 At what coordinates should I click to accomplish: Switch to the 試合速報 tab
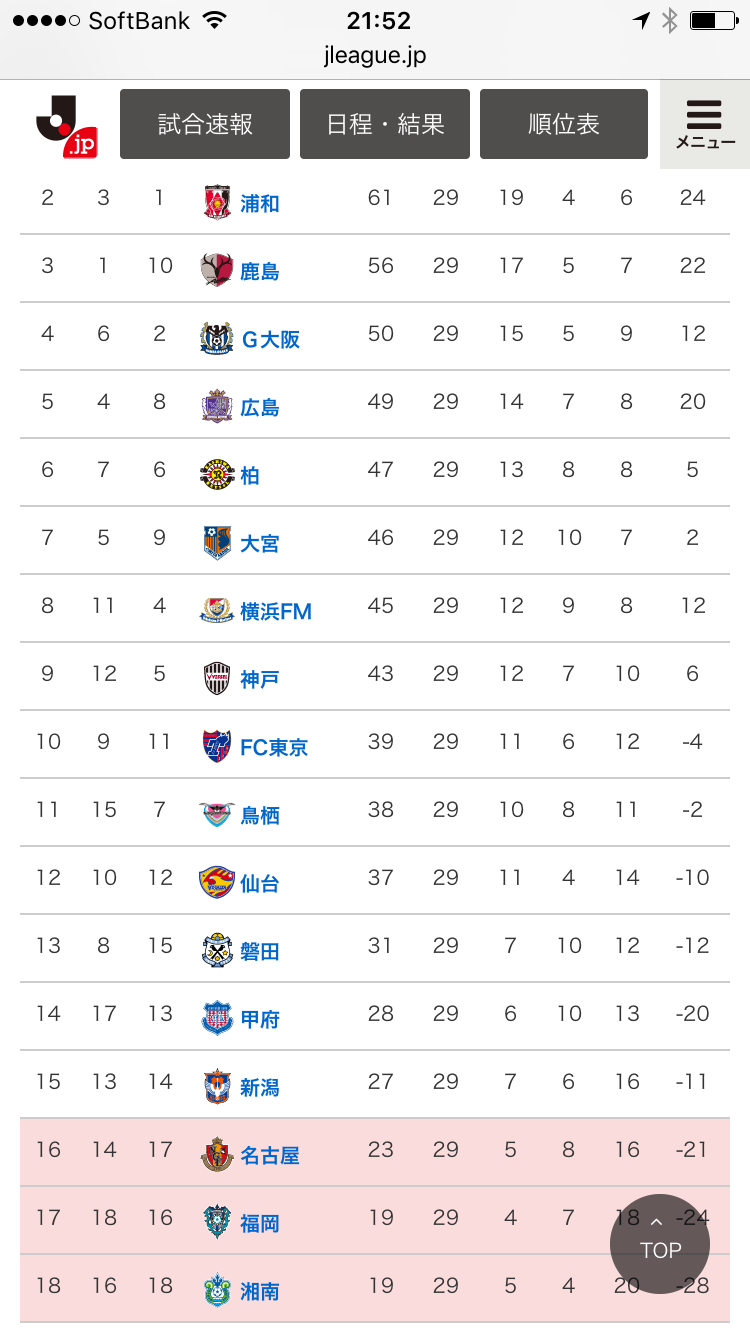pos(205,124)
